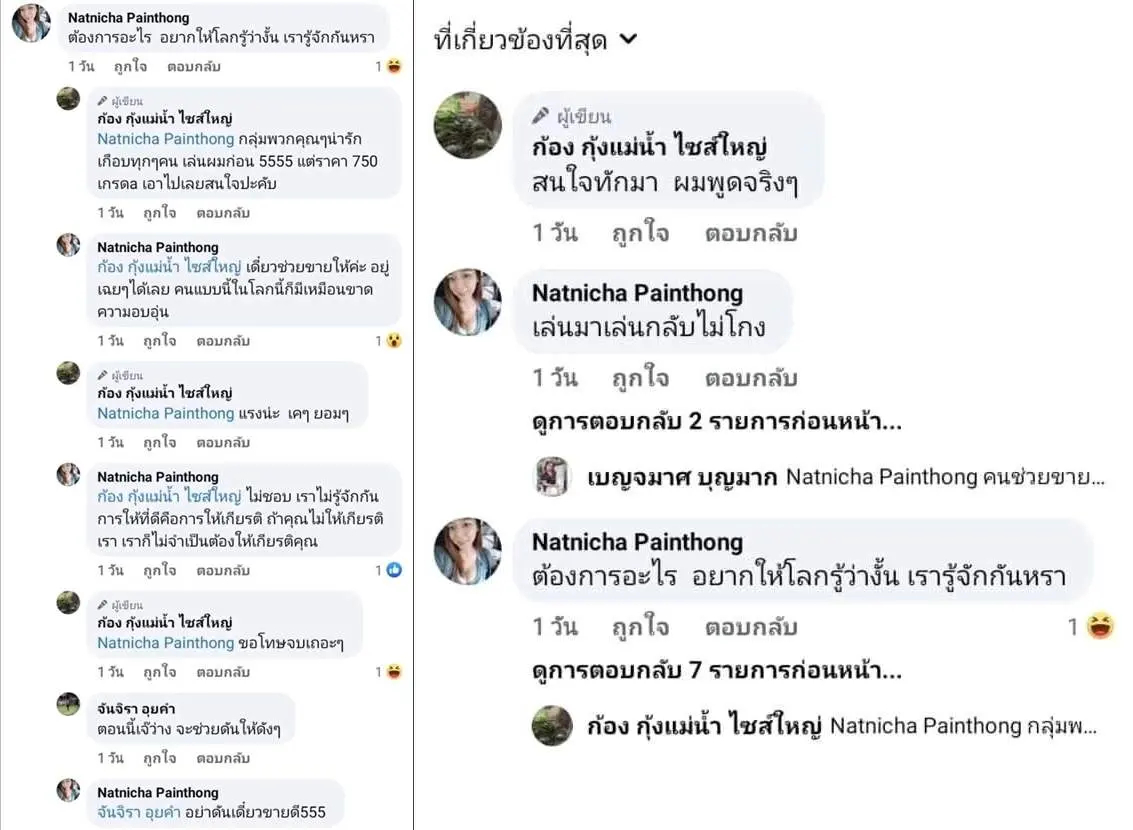This screenshot has height=830, width=1133.
Task: Click the author pencil icon above 'สนใจทักมา ผมพูดจริงๆ'
Action: click(x=541, y=116)
